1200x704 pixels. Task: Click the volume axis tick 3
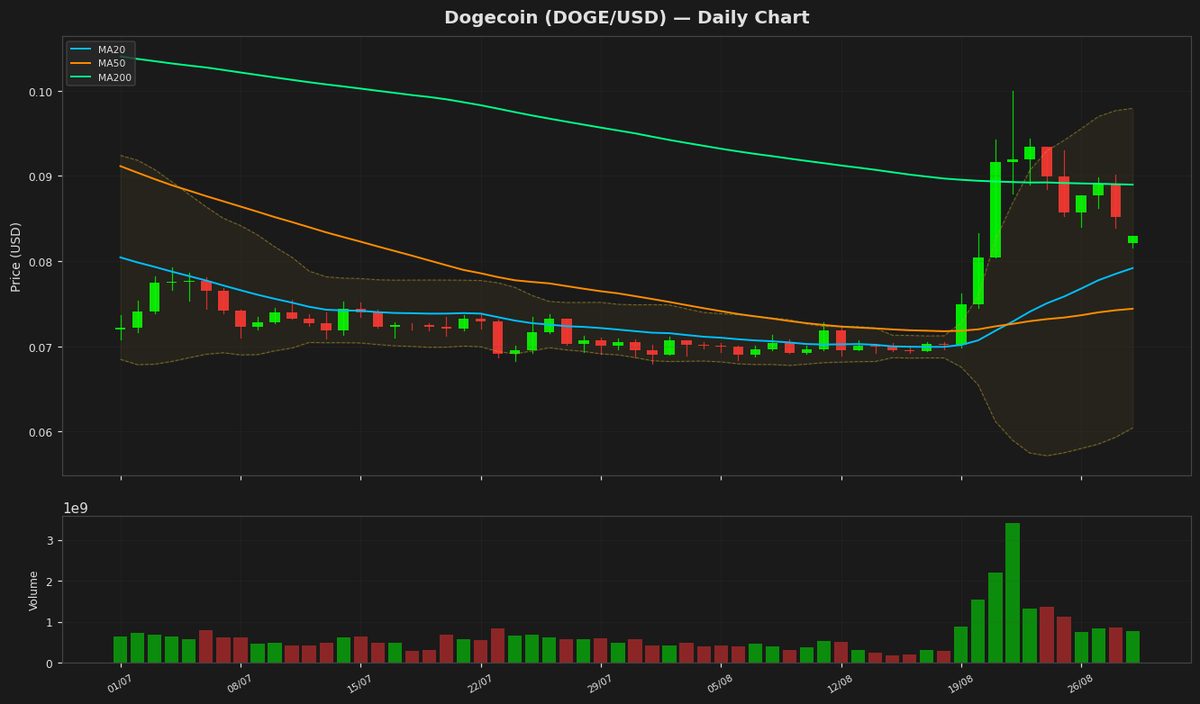(x=49, y=541)
